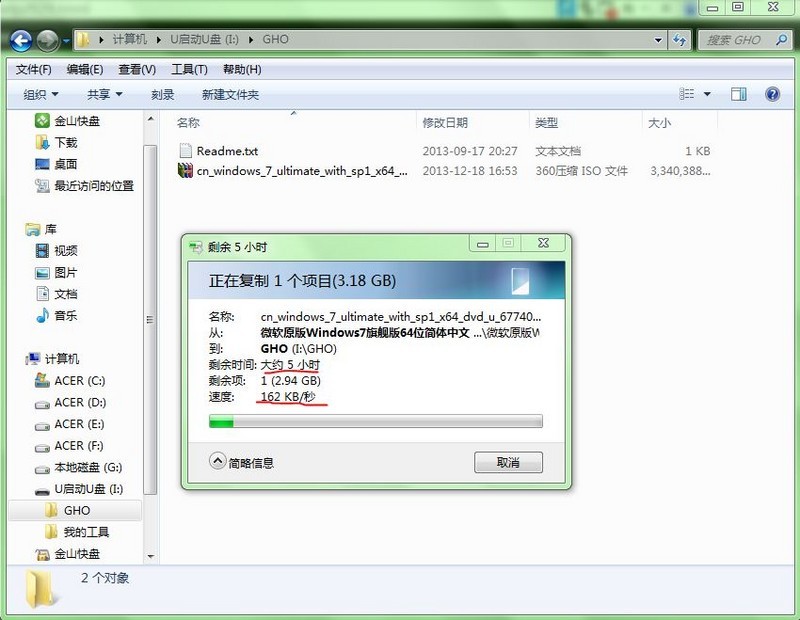800x620 pixels.
Task: Click the 刻录 toolbar button
Action: tap(162, 94)
